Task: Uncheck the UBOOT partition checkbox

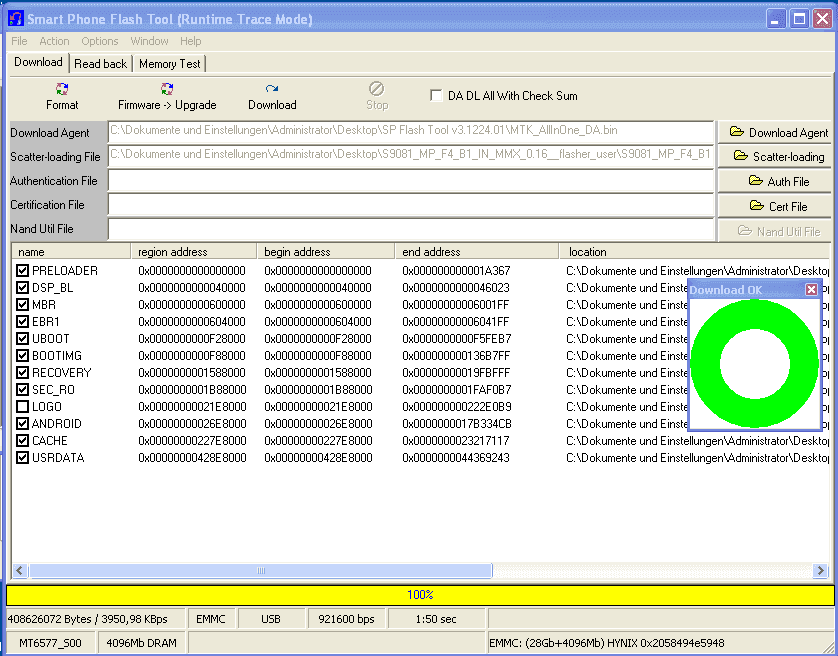Action: 22,338
